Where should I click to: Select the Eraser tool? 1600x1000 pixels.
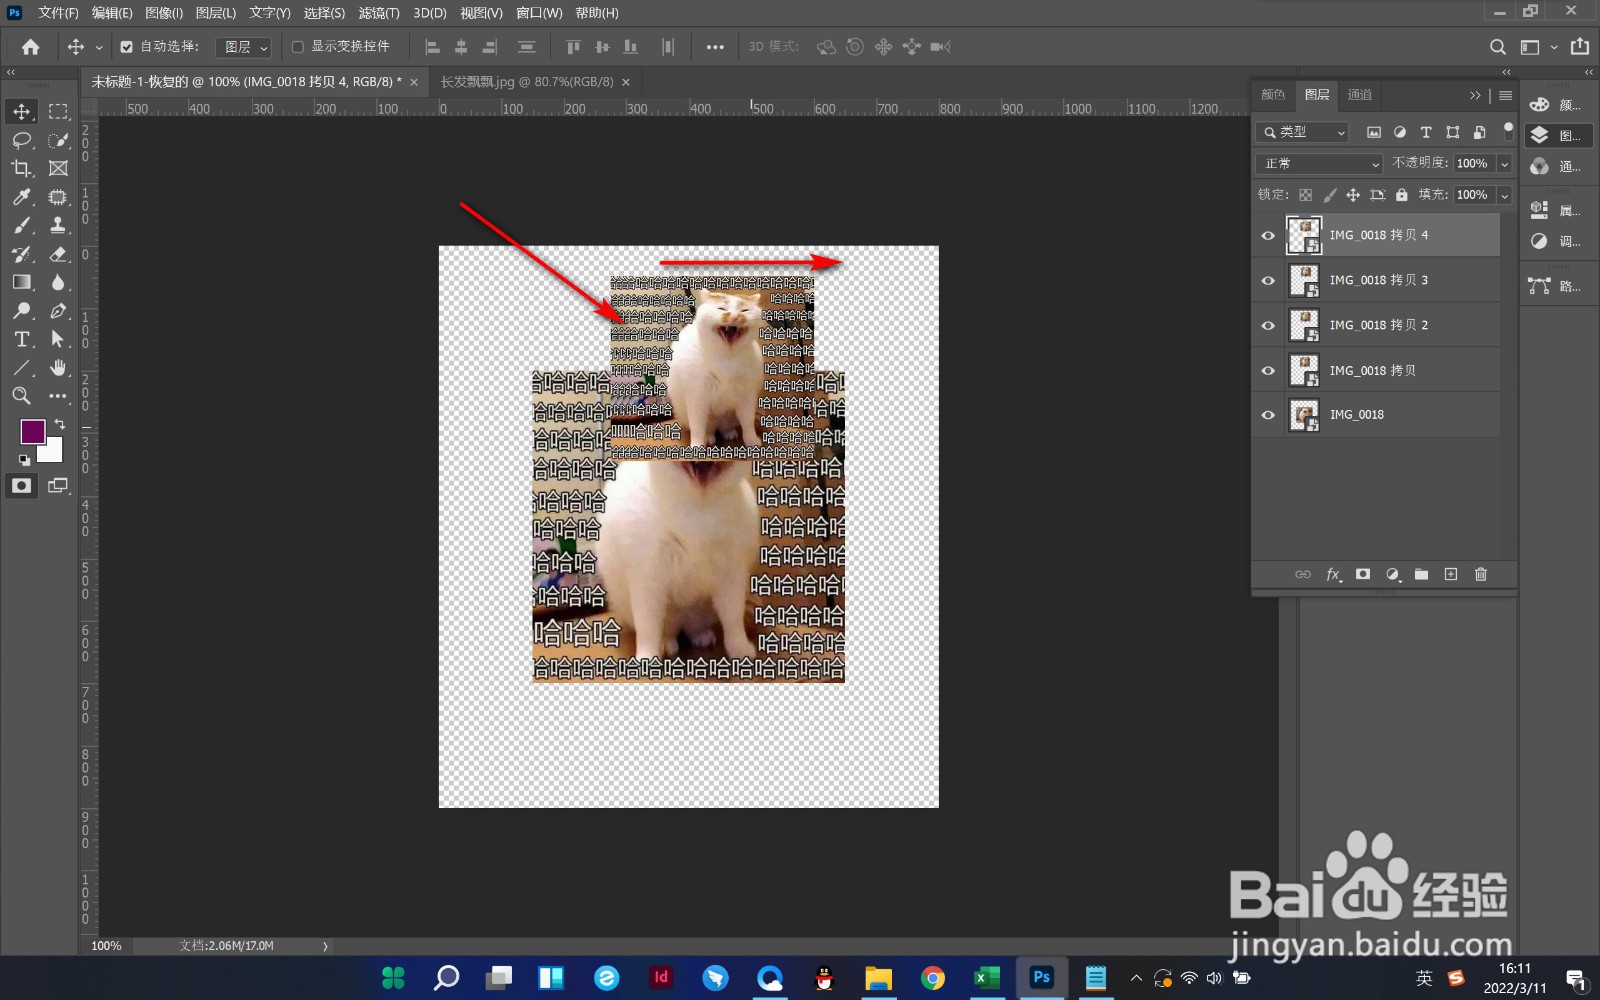(59, 254)
